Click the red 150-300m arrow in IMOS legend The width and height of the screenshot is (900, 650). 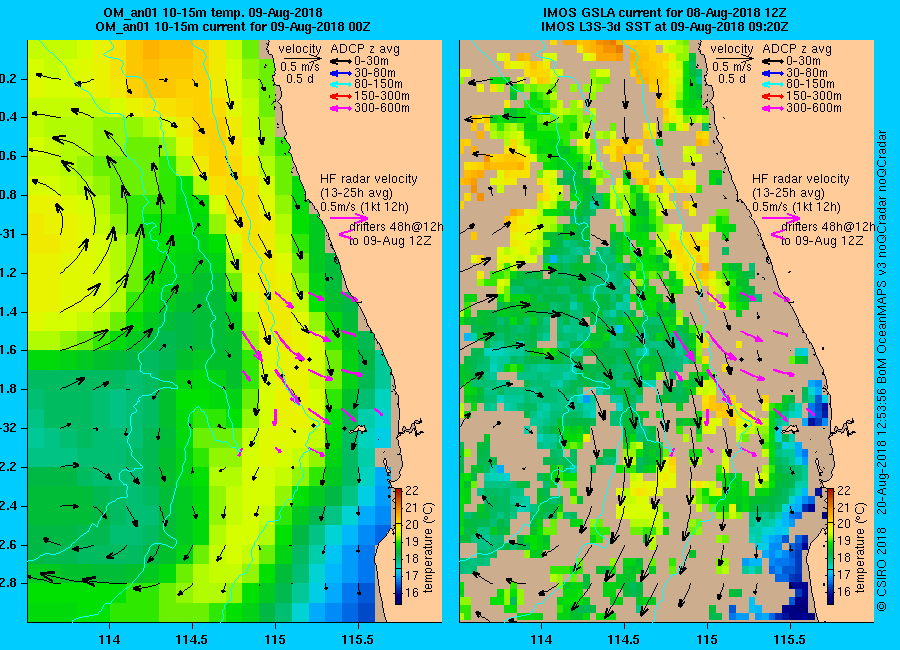(x=772, y=96)
